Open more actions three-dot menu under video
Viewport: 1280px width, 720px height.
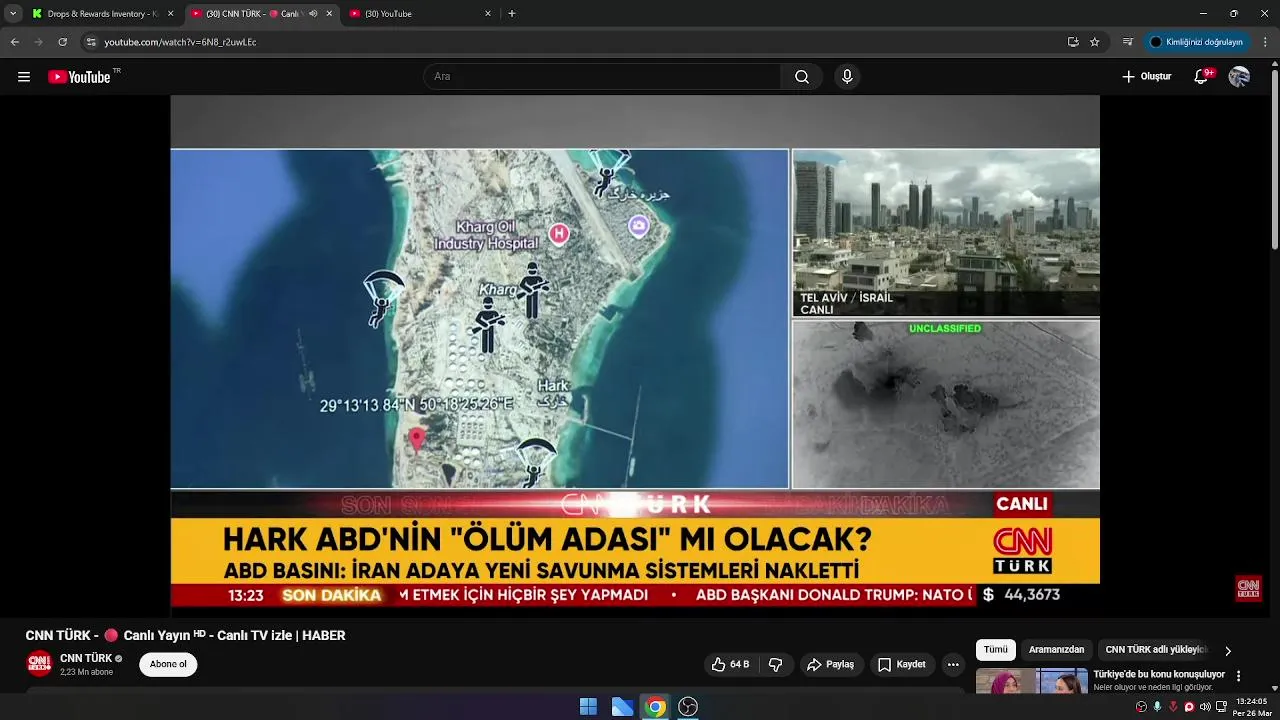tap(953, 665)
